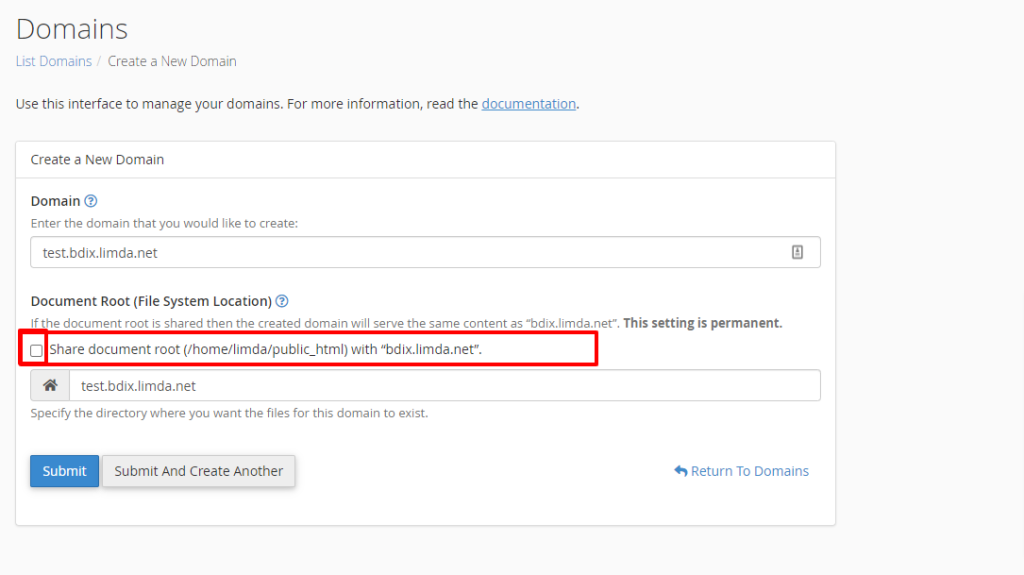The height and width of the screenshot is (575, 1024).
Task: Click the bold 'Domain' field label
Action: coord(56,201)
